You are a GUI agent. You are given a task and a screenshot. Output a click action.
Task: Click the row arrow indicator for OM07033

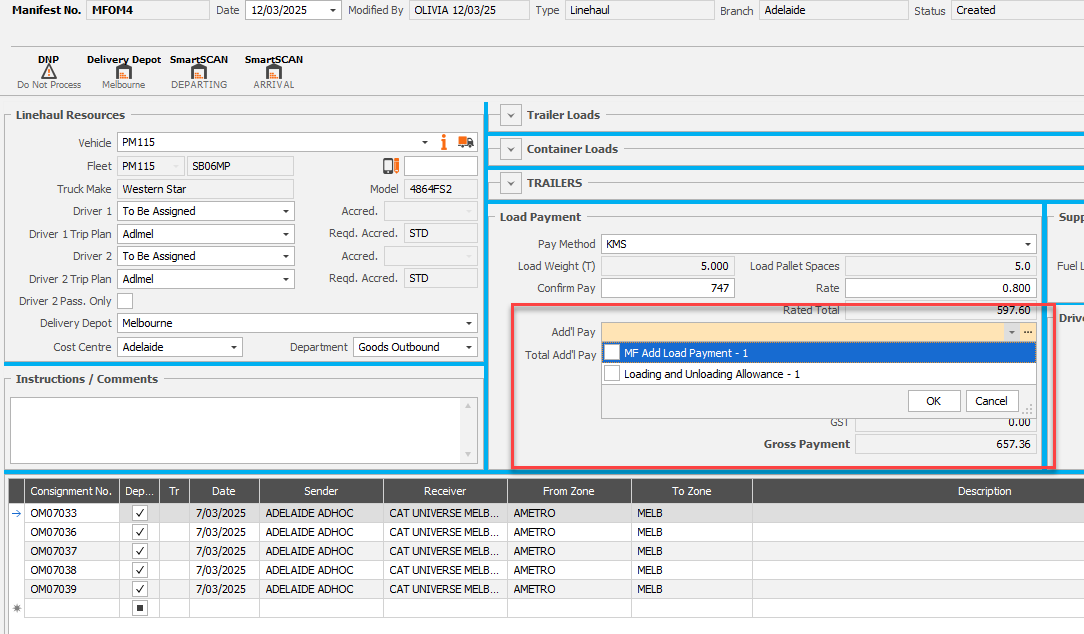(17, 514)
